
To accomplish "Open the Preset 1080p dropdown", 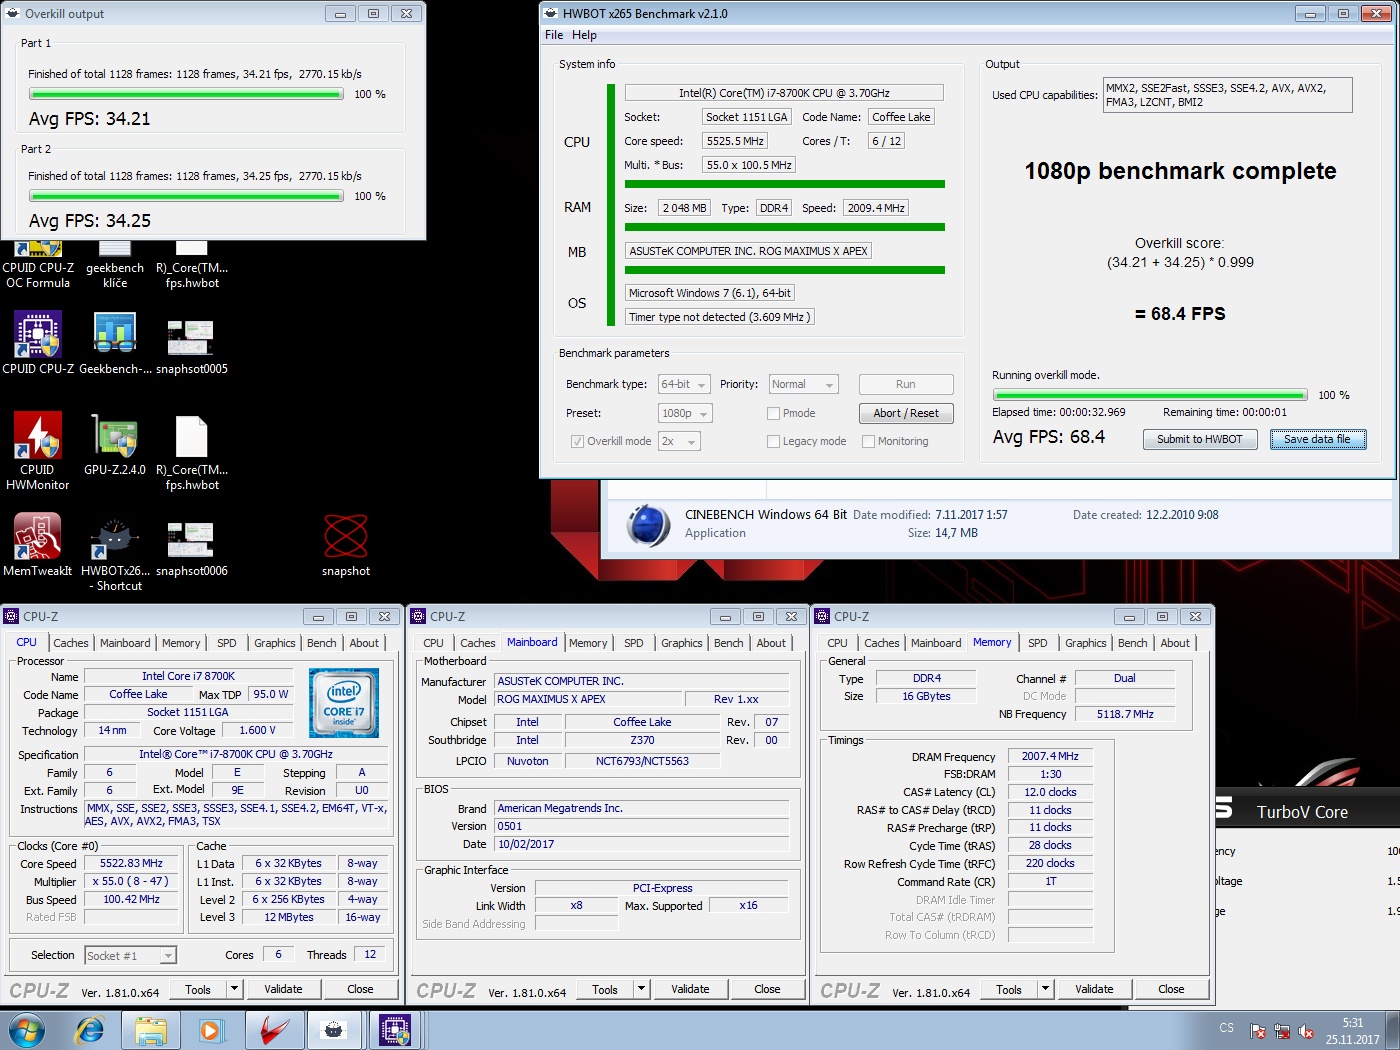I will pos(685,413).
